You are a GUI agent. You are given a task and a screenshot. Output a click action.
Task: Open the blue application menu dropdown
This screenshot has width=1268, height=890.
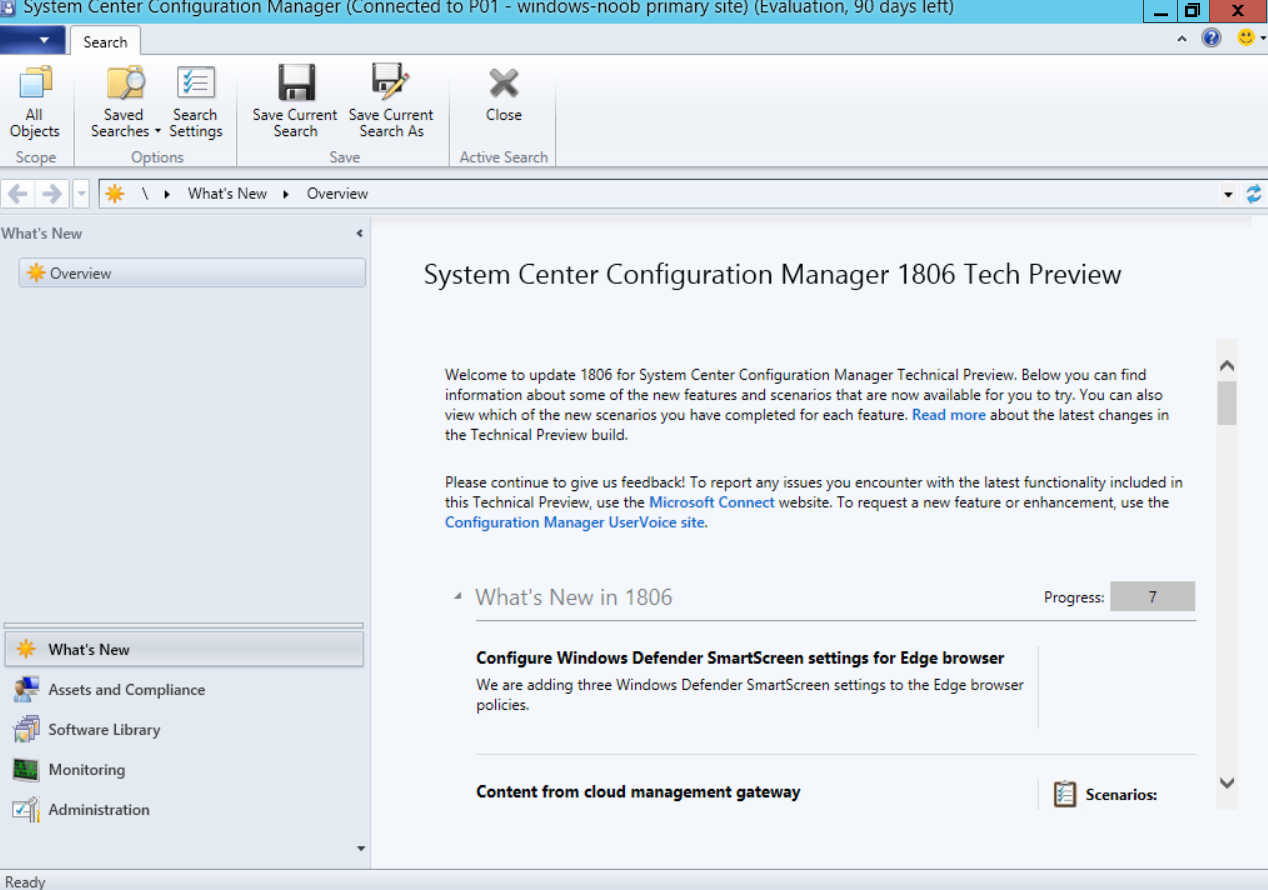(32, 41)
